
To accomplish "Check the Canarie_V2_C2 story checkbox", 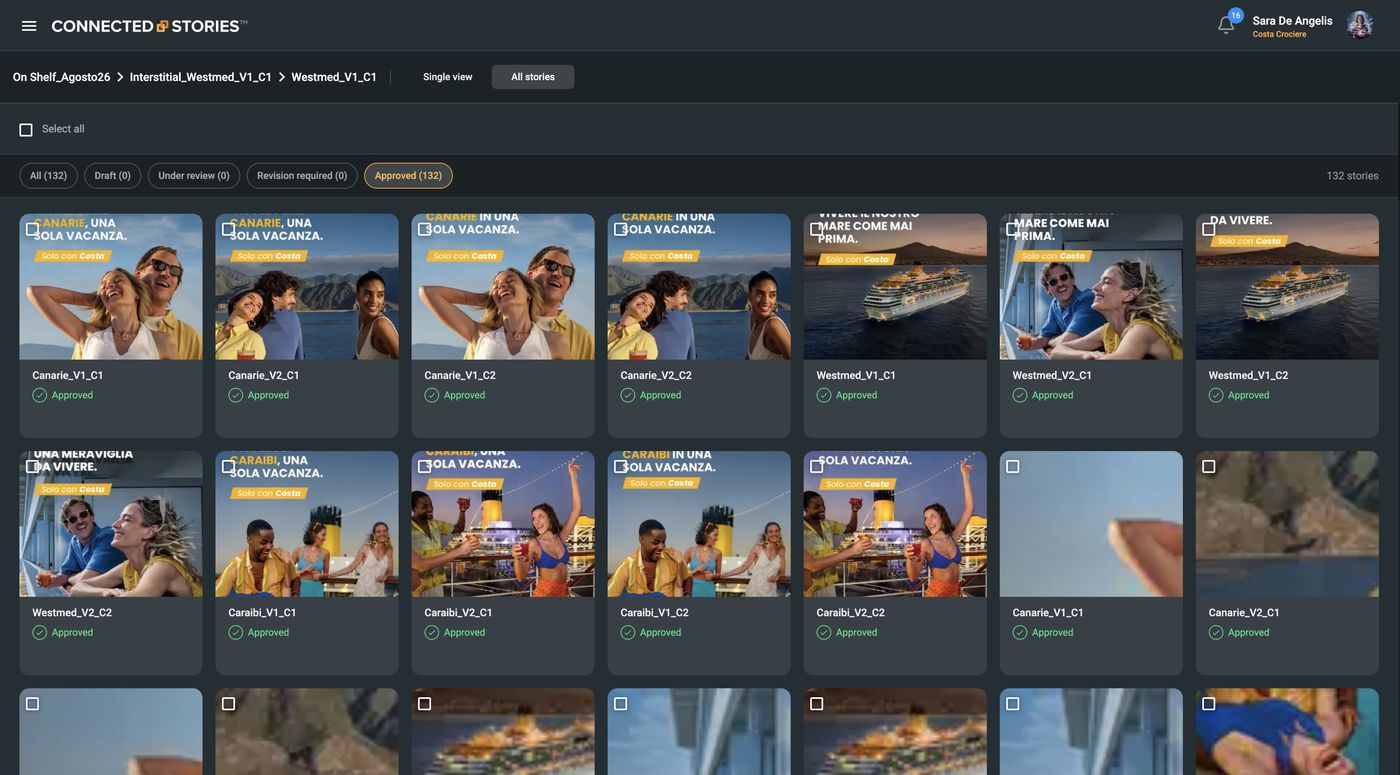I will coord(621,229).
